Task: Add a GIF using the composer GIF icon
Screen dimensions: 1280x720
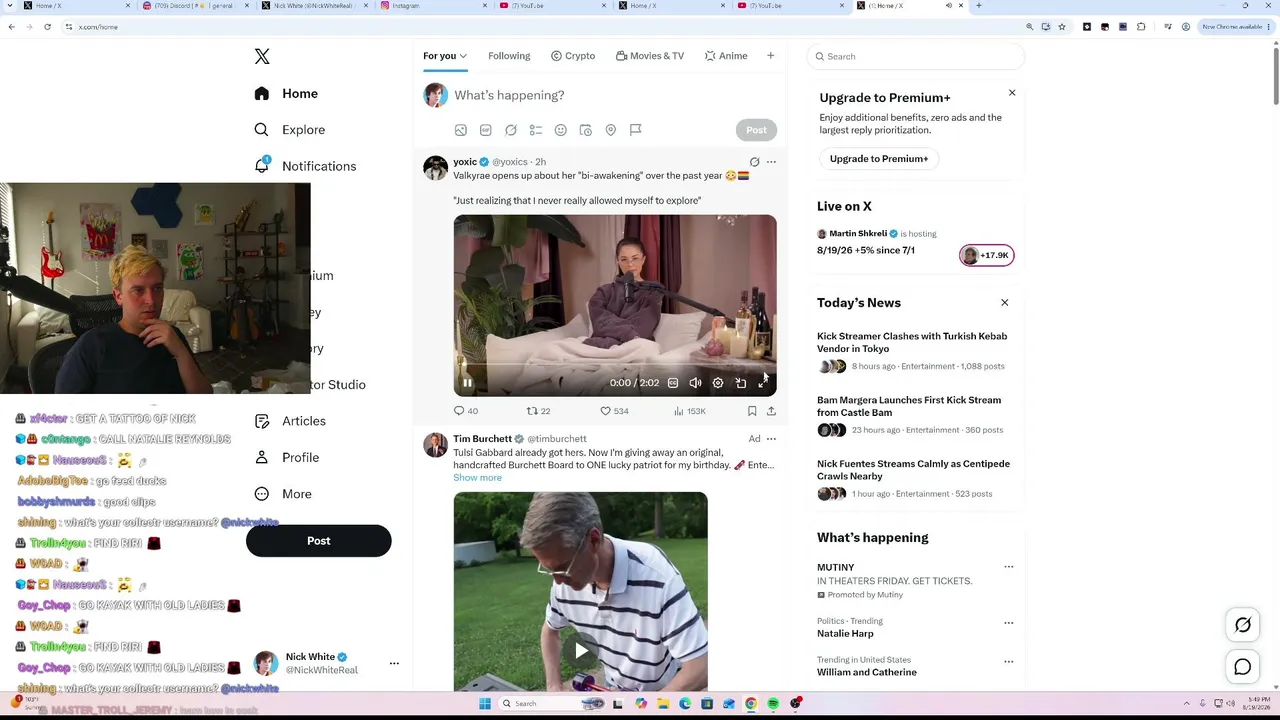Action: (x=486, y=130)
